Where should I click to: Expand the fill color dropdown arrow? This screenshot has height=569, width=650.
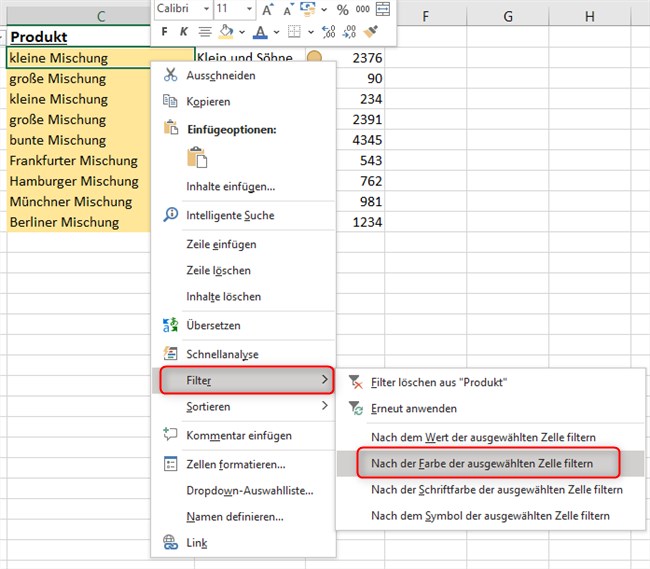242,32
